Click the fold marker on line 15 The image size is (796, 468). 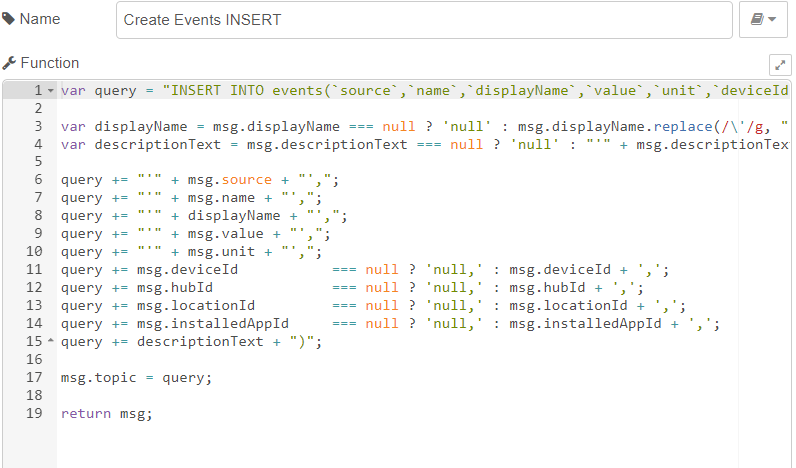pyautogui.click(x=51, y=341)
